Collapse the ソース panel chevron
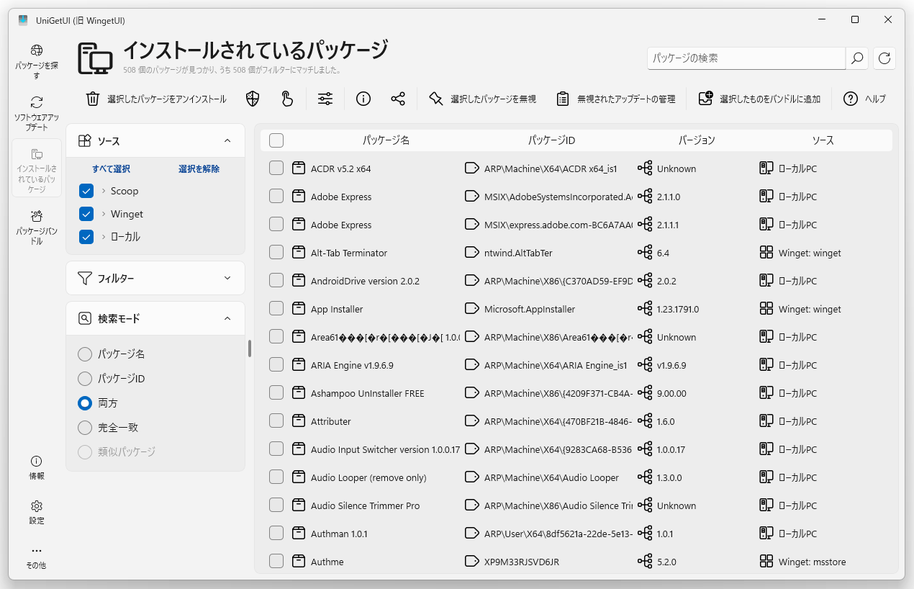The image size is (914, 589). pos(227,141)
